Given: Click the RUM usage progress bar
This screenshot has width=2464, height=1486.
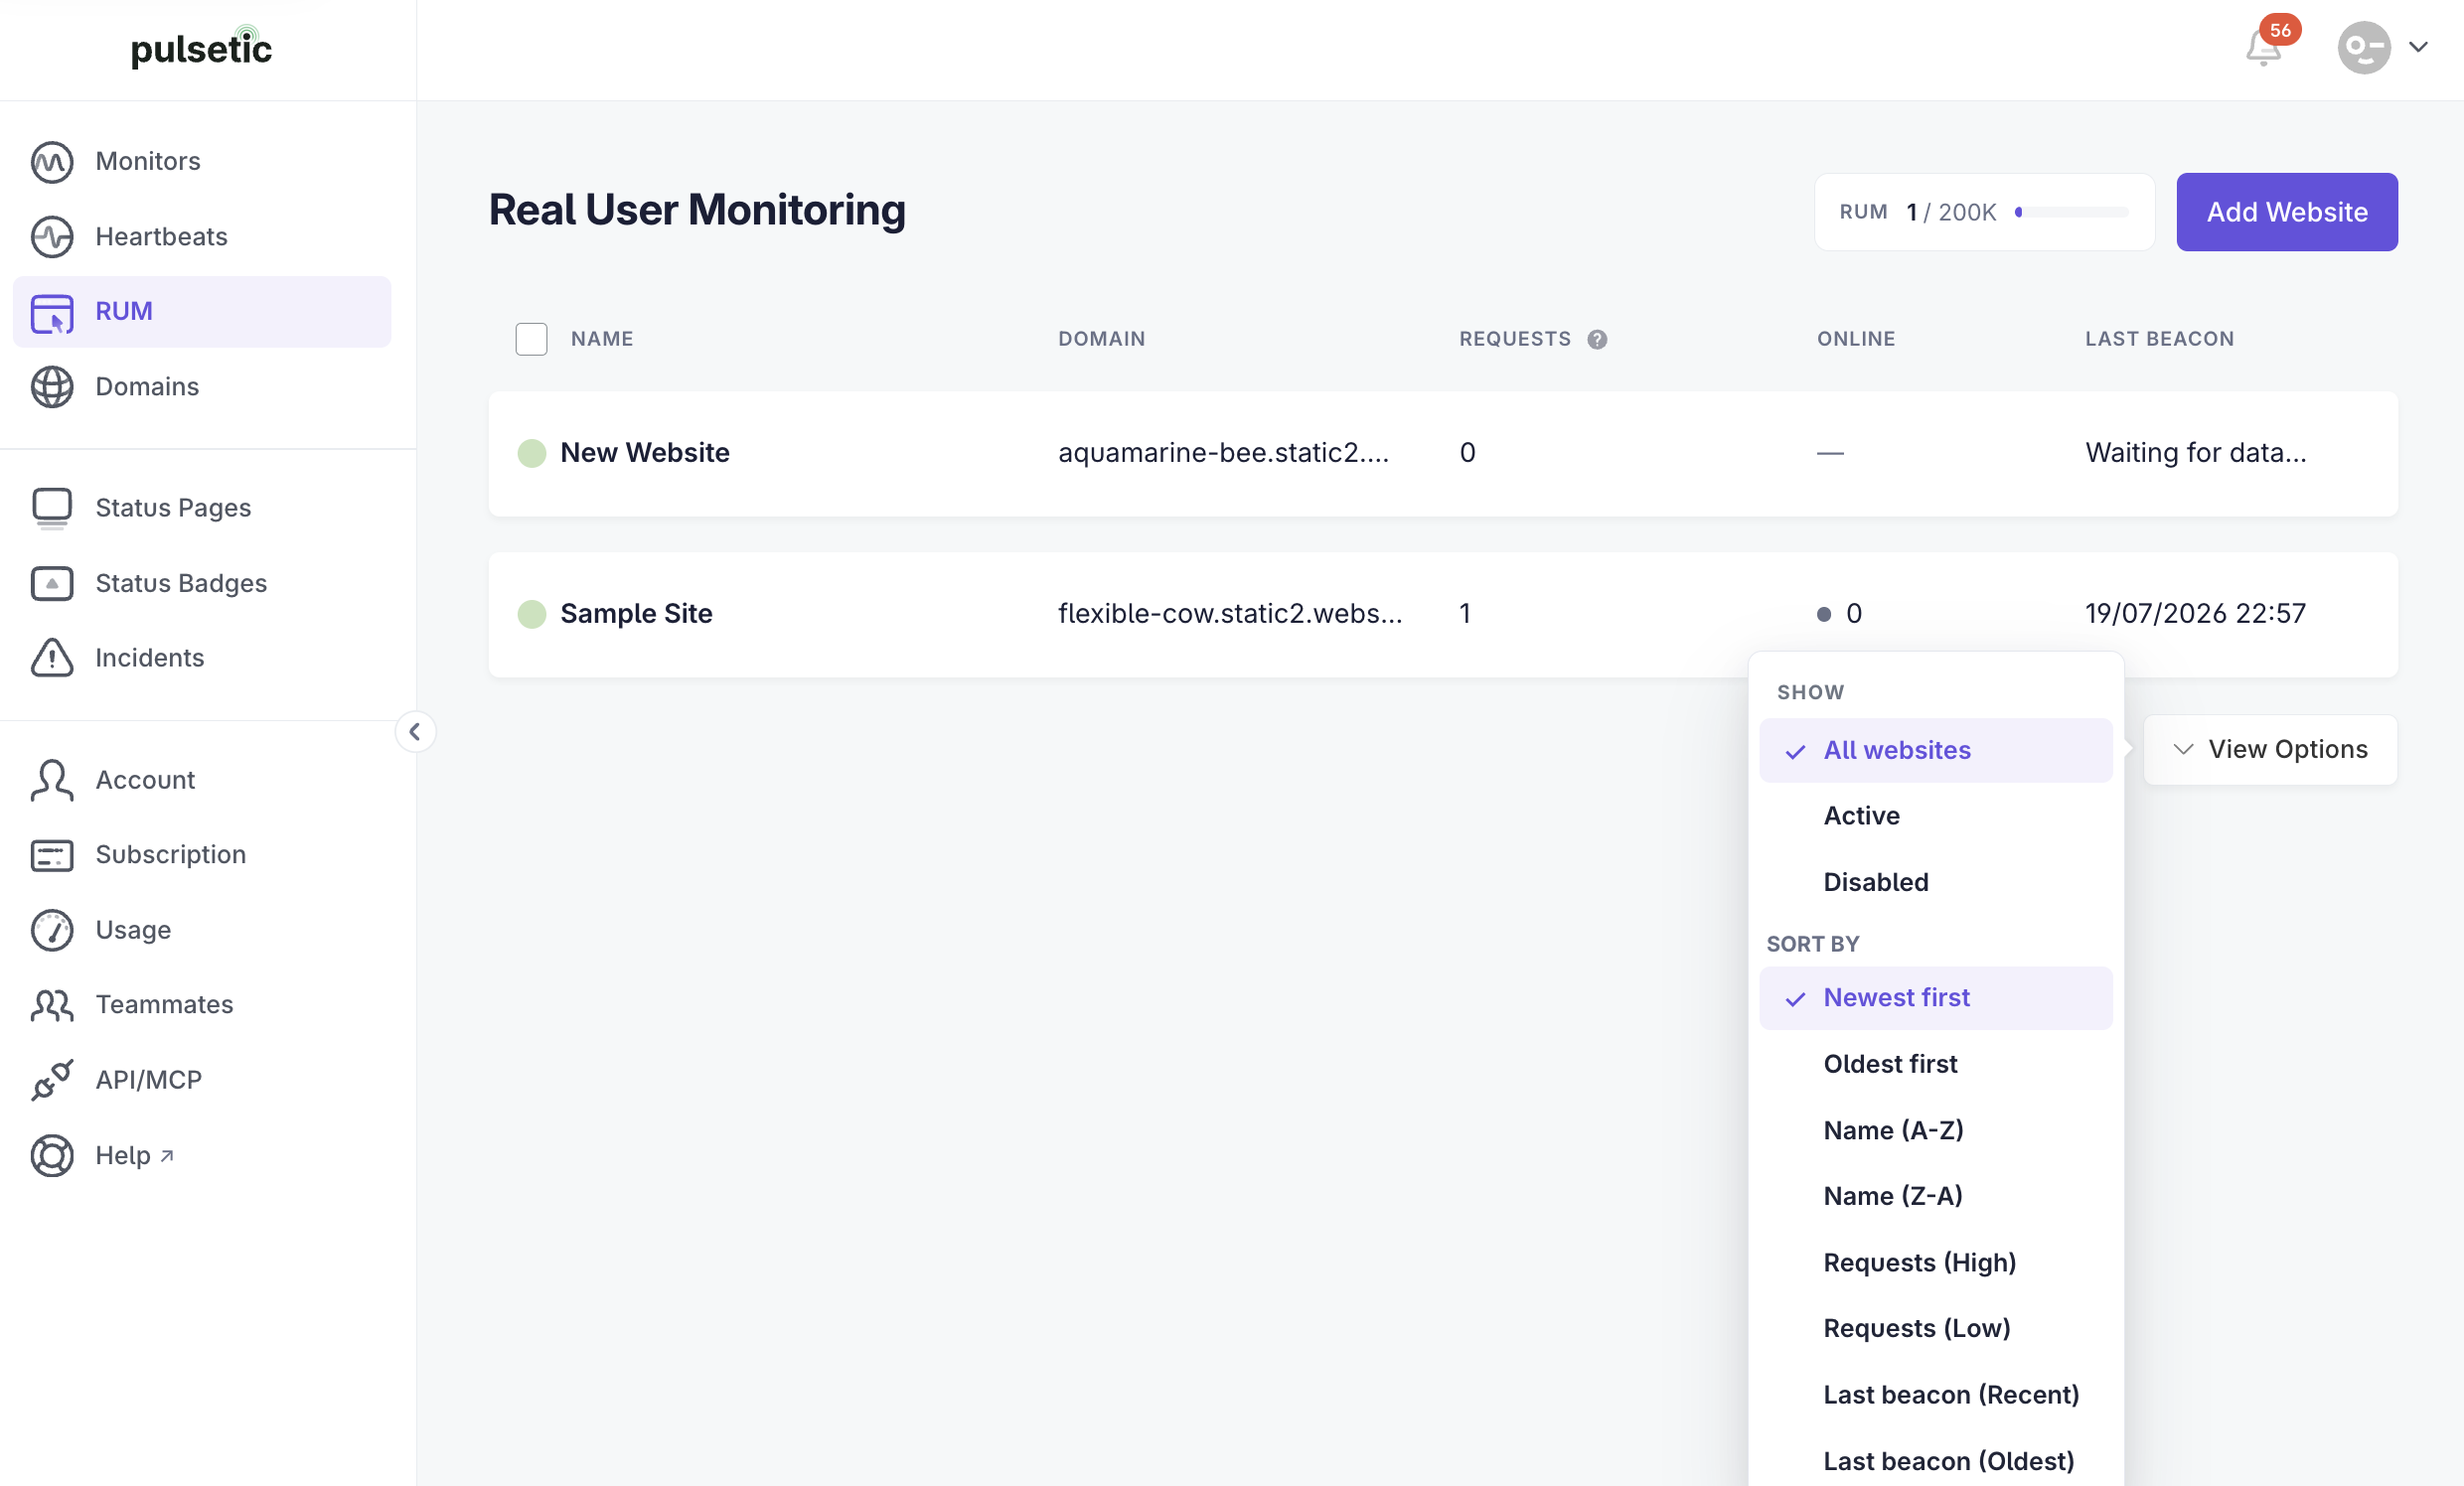Looking at the screenshot, I should 2072,212.
